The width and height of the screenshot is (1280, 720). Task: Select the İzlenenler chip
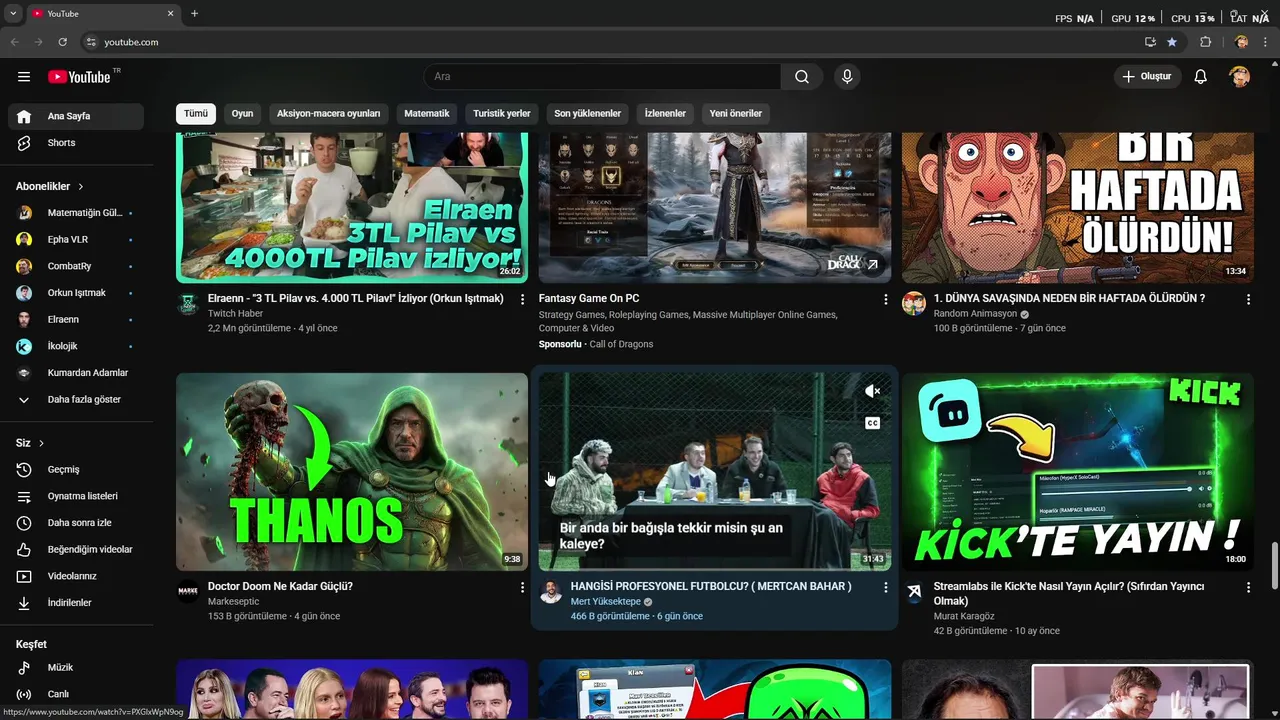pos(665,113)
